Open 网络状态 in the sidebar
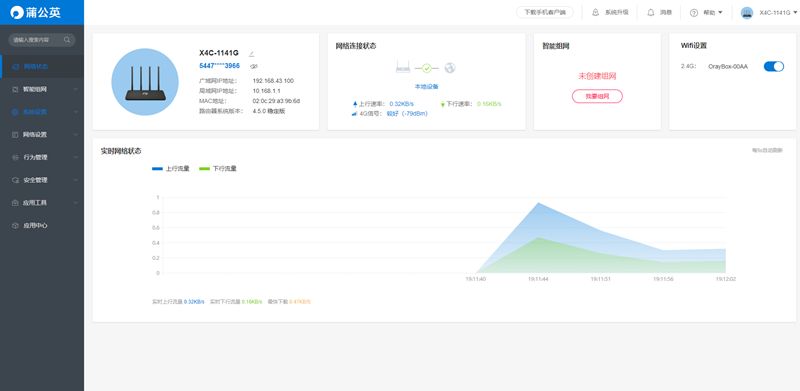The image size is (800, 391). point(42,66)
